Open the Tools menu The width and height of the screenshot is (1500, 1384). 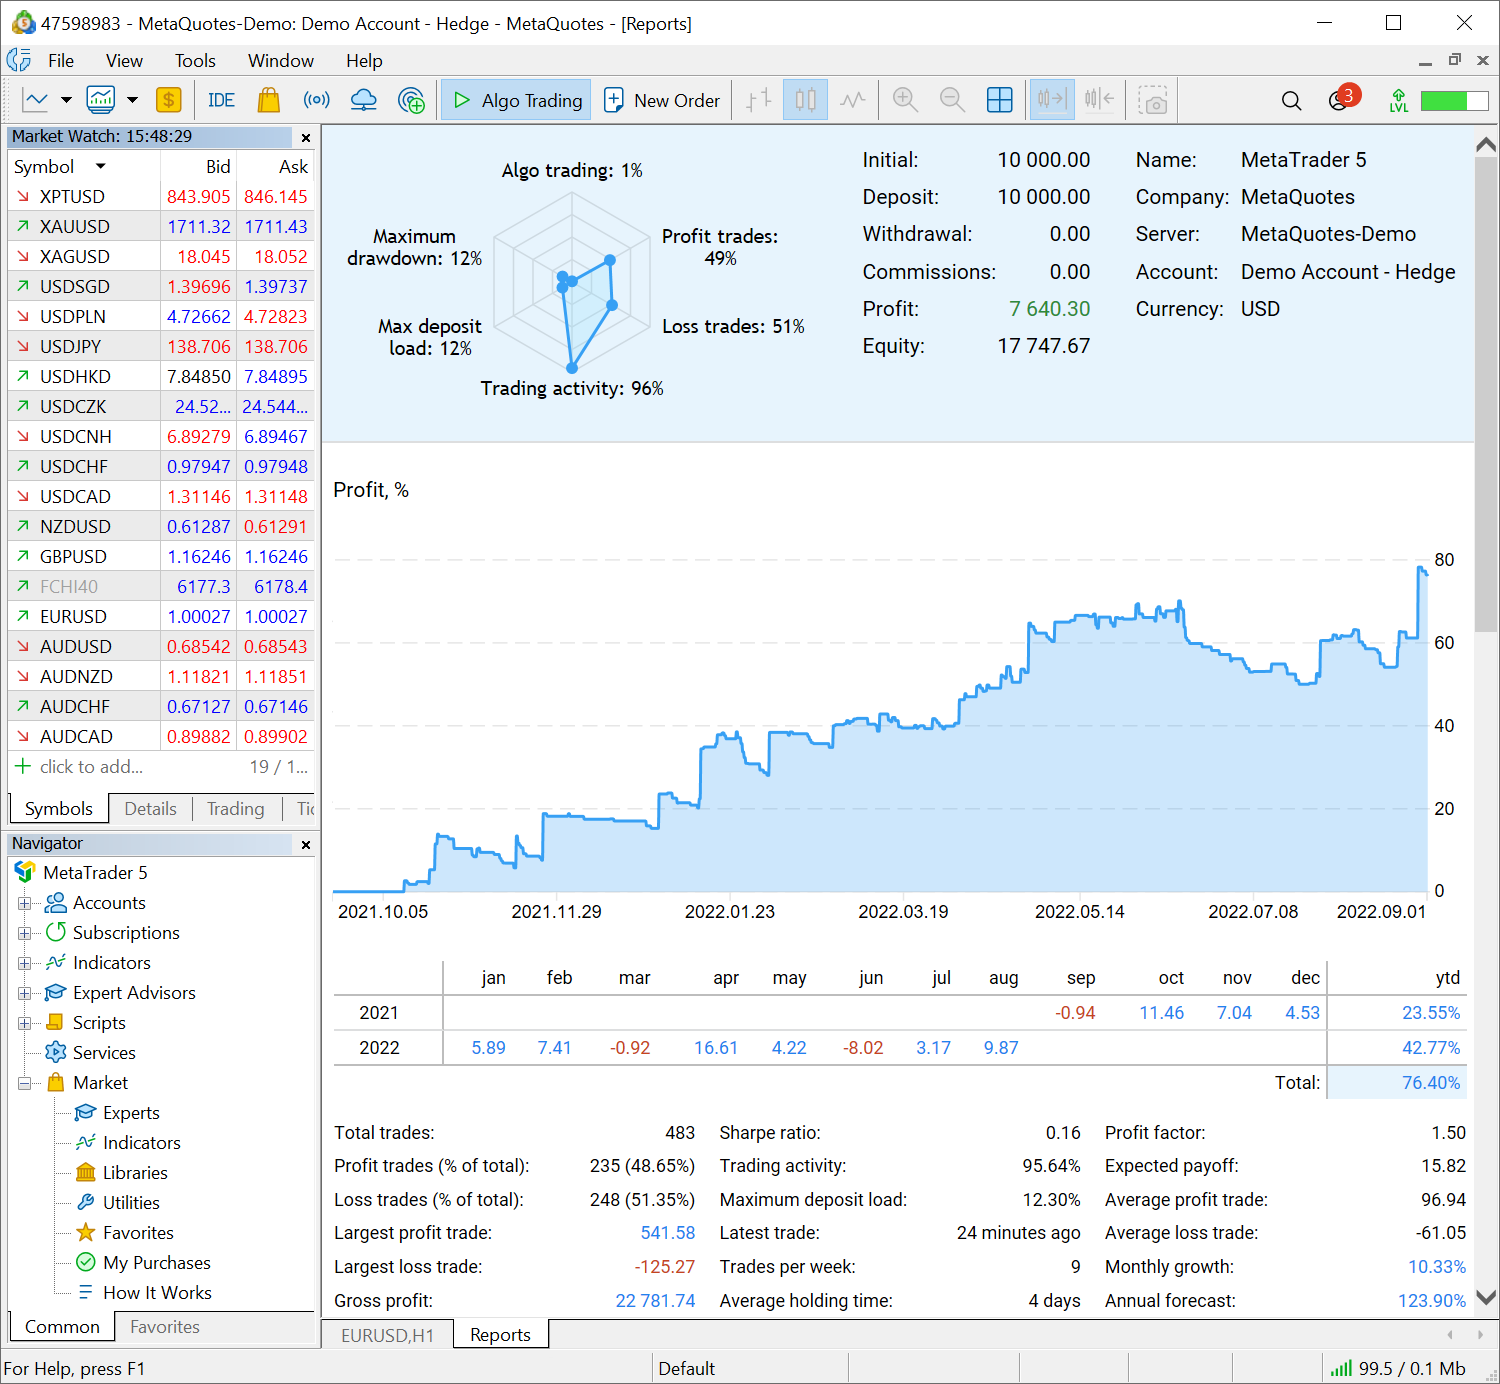(195, 61)
